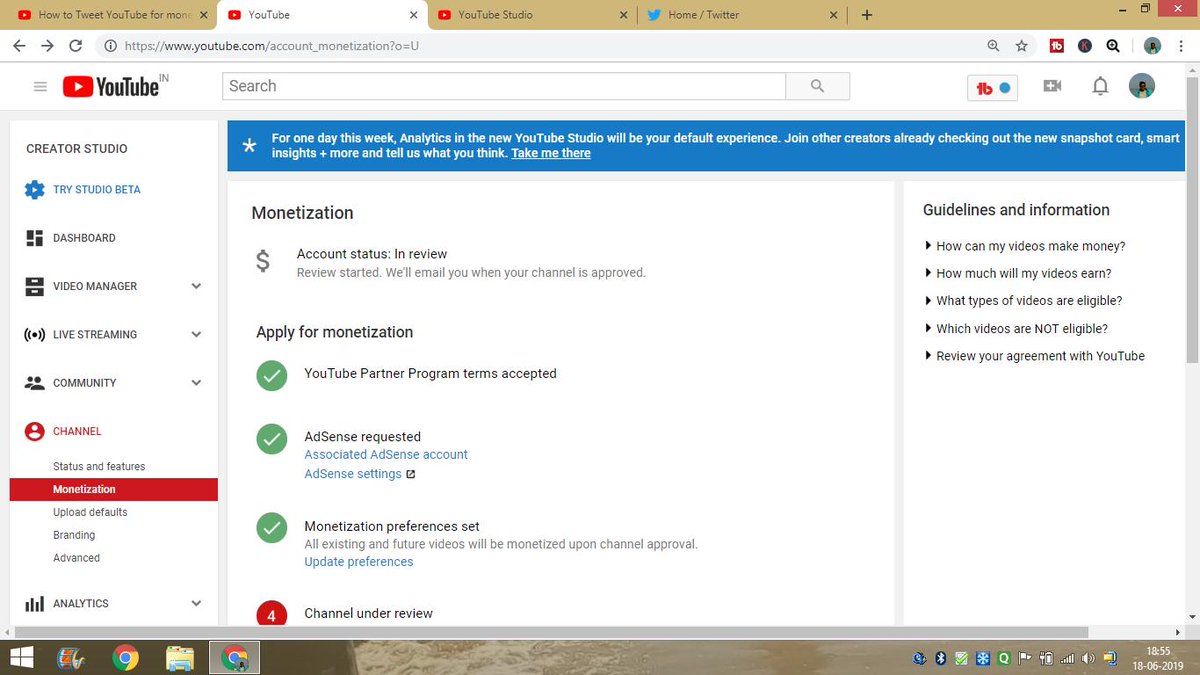Open the black magnifier extension icon
Screen dimensions: 1200x675
click(1113, 46)
